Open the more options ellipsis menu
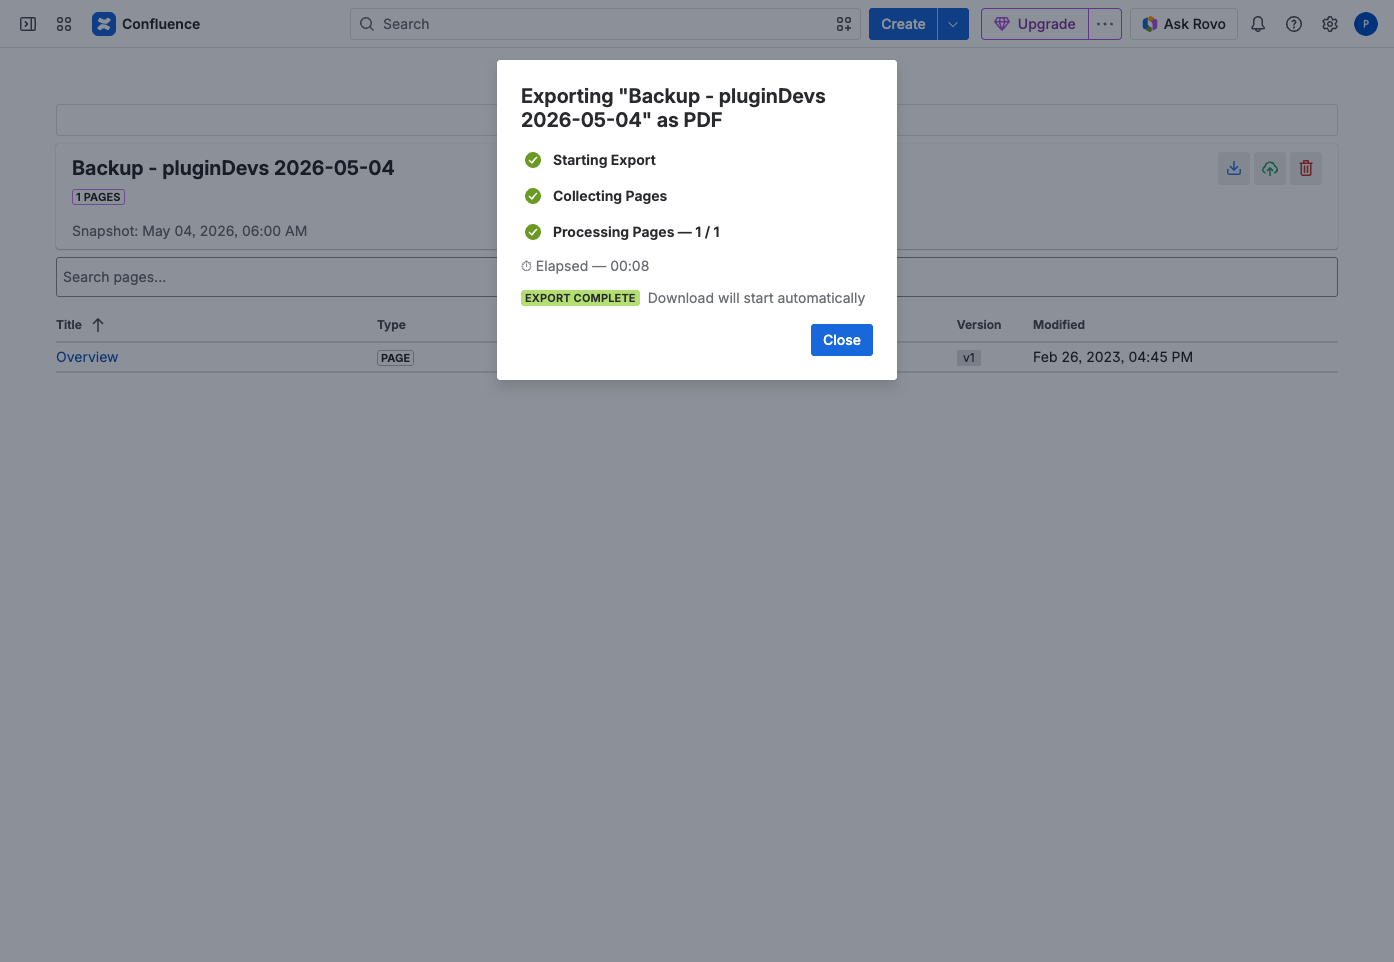 (1105, 24)
